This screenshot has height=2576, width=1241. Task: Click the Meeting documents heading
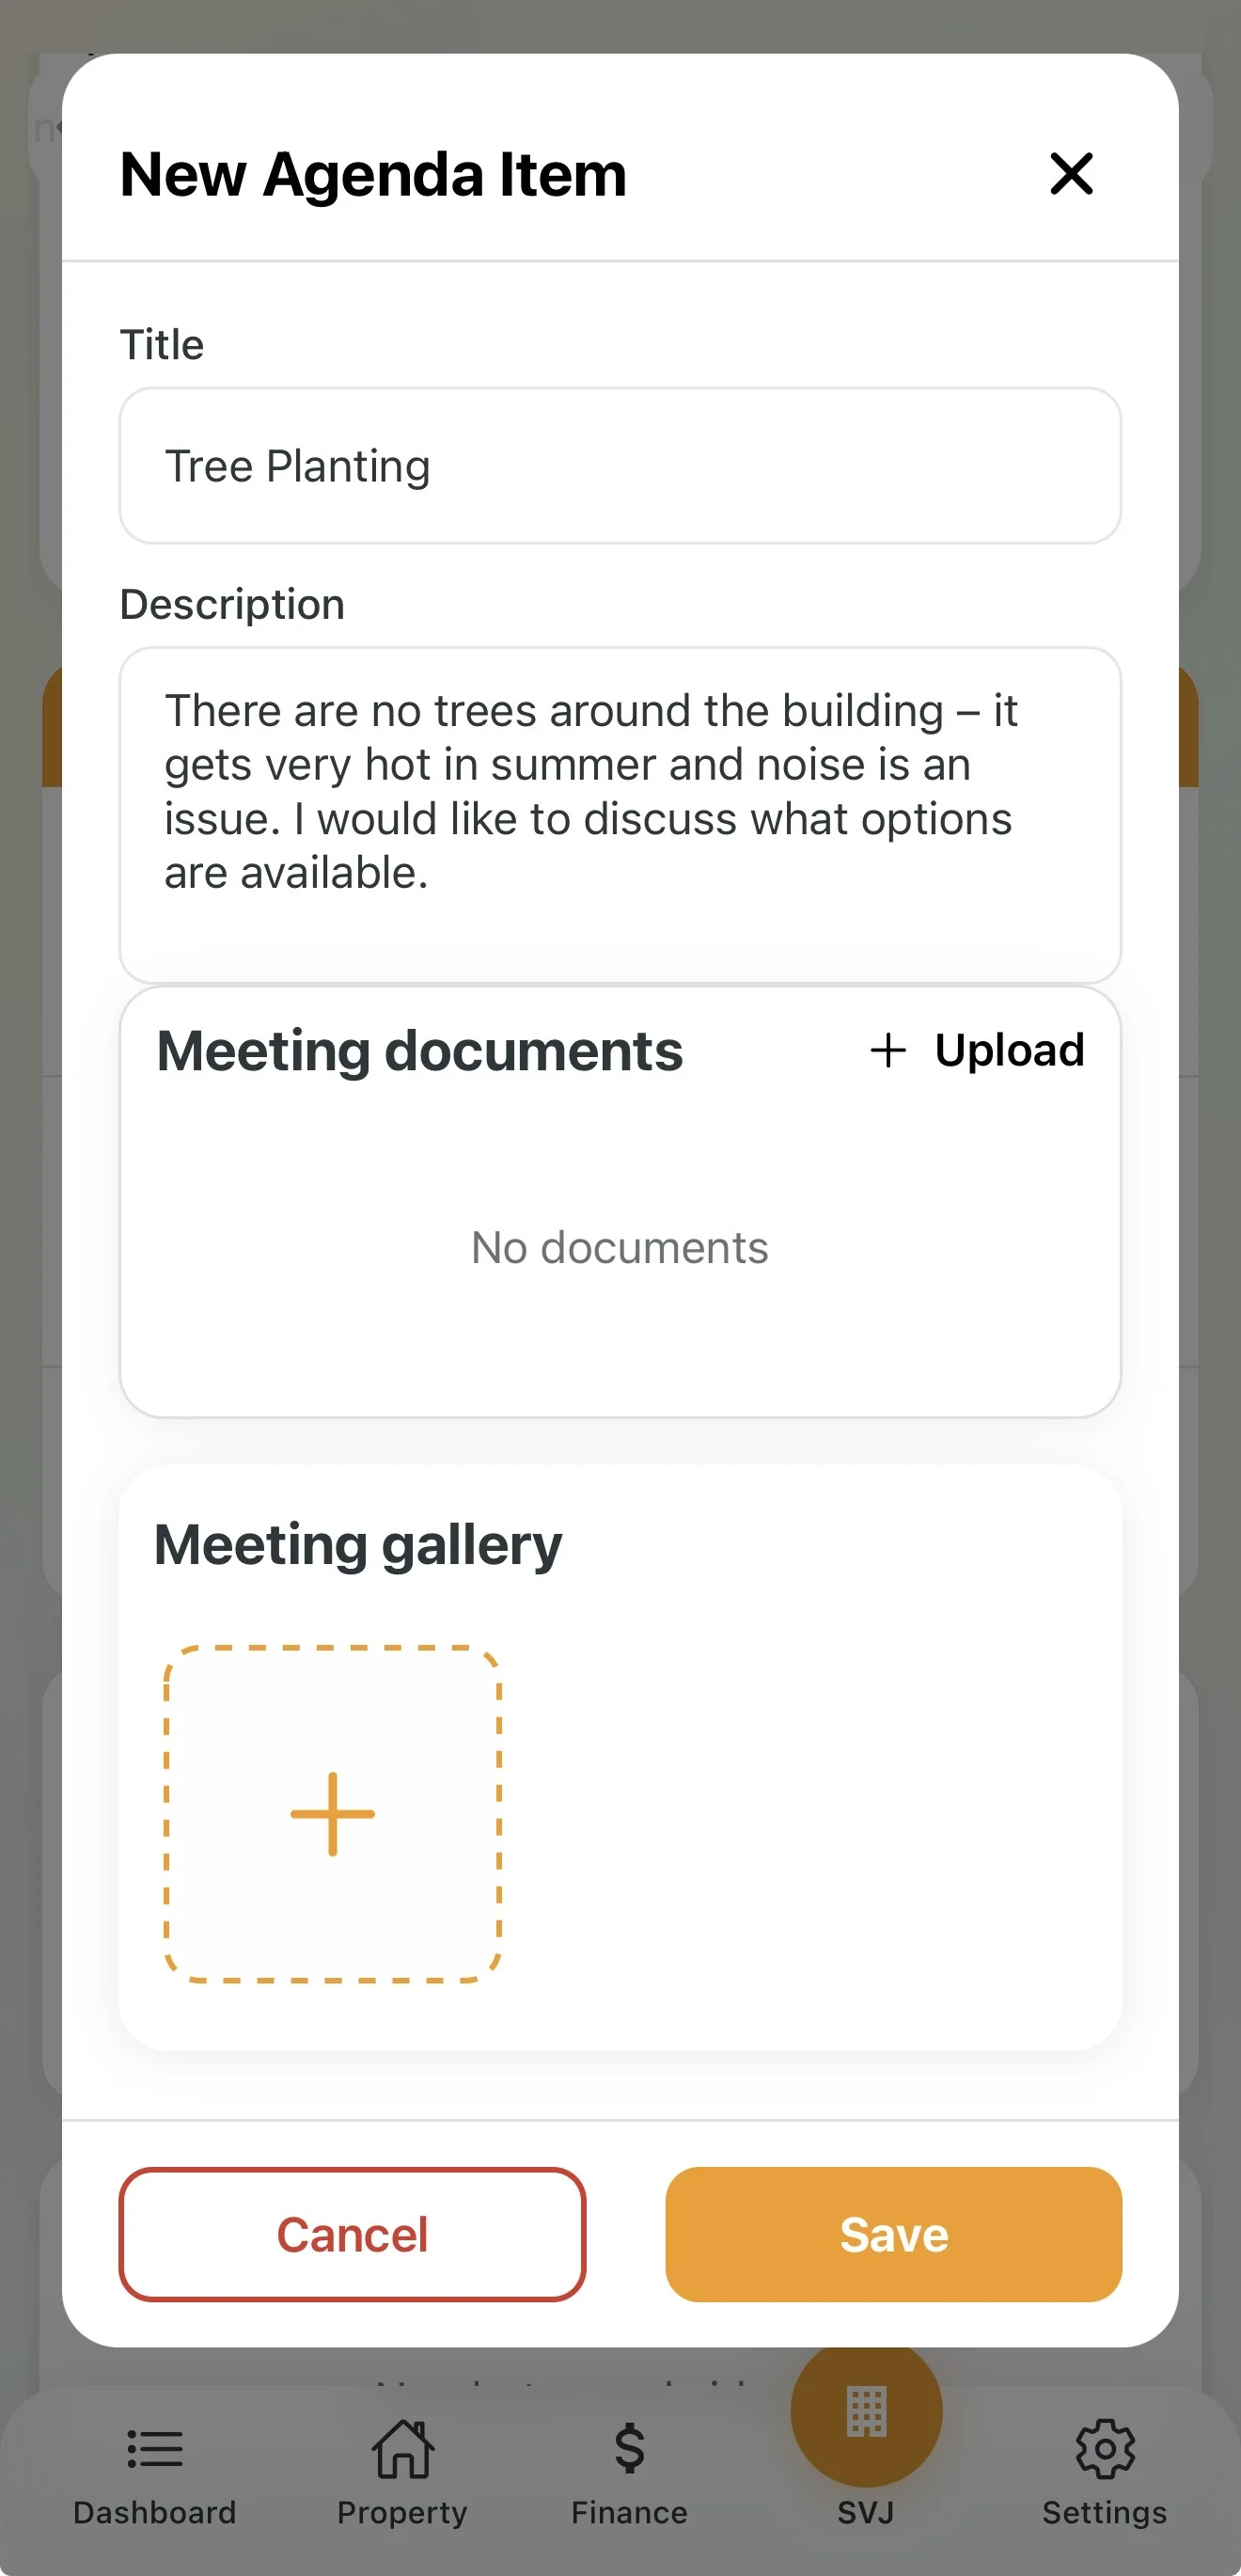tap(420, 1052)
